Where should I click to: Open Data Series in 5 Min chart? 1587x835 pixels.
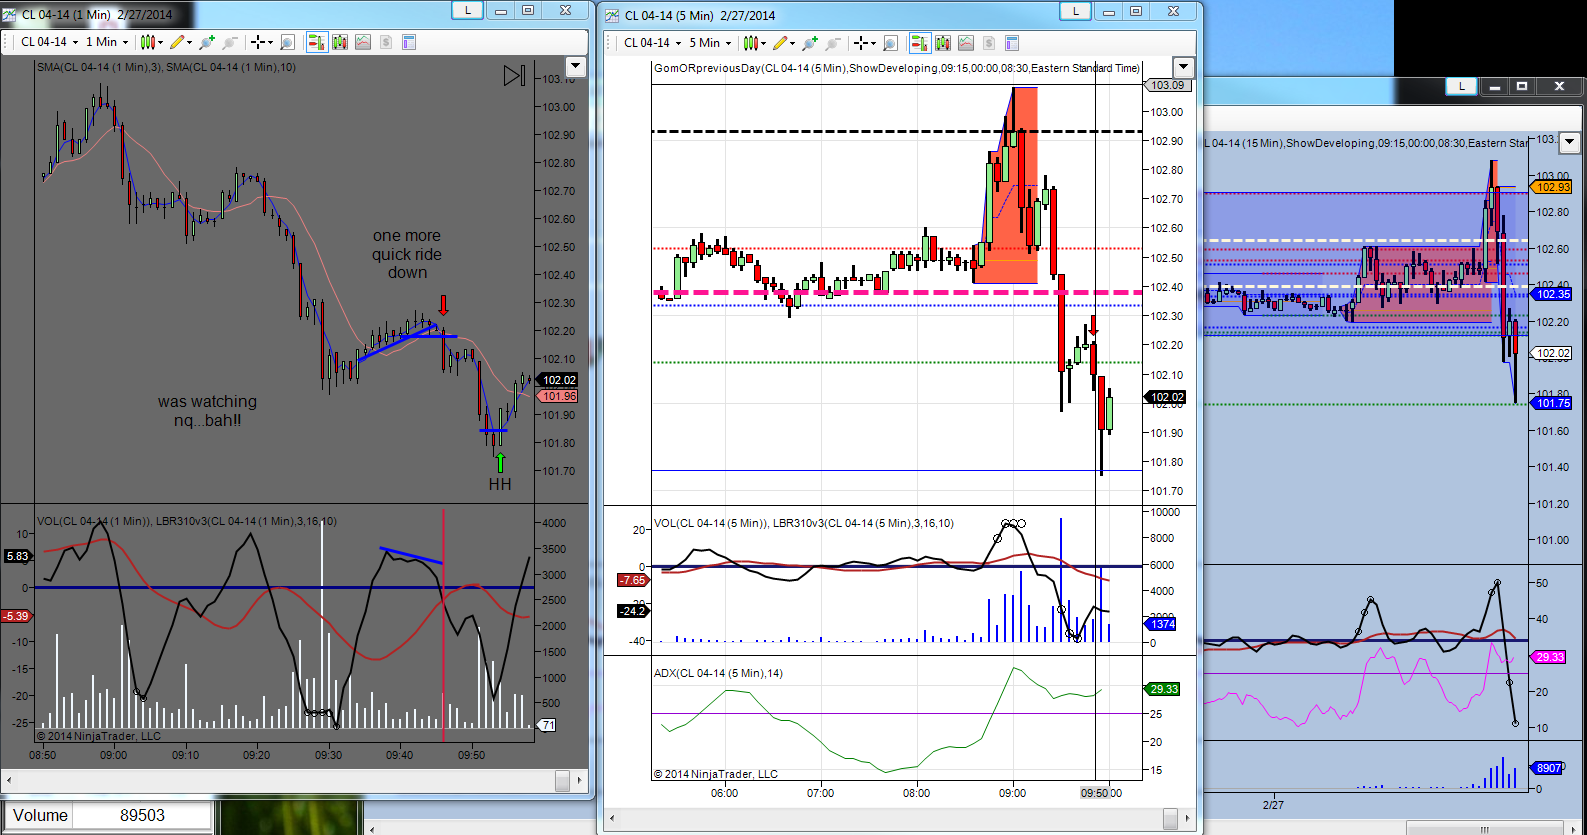click(x=943, y=43)
